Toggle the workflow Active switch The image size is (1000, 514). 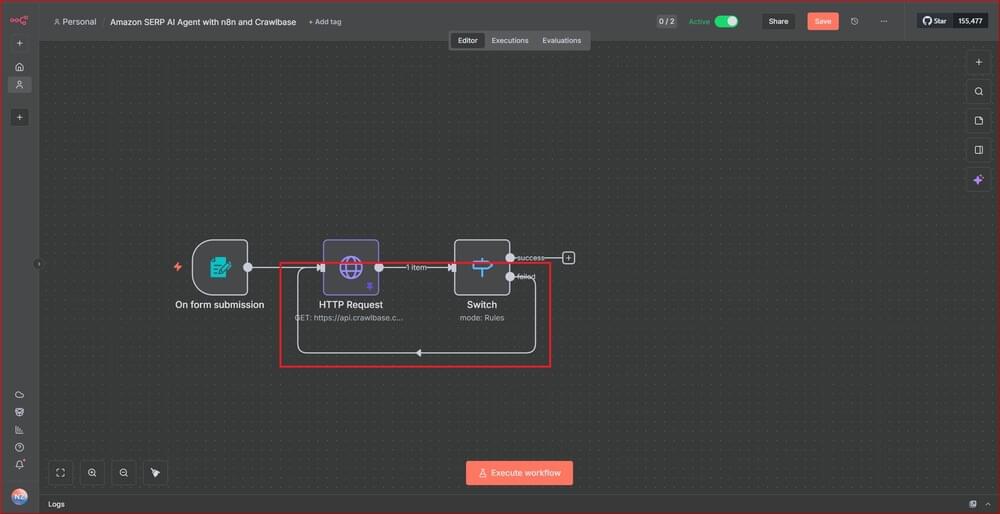[x=726, y=21]
